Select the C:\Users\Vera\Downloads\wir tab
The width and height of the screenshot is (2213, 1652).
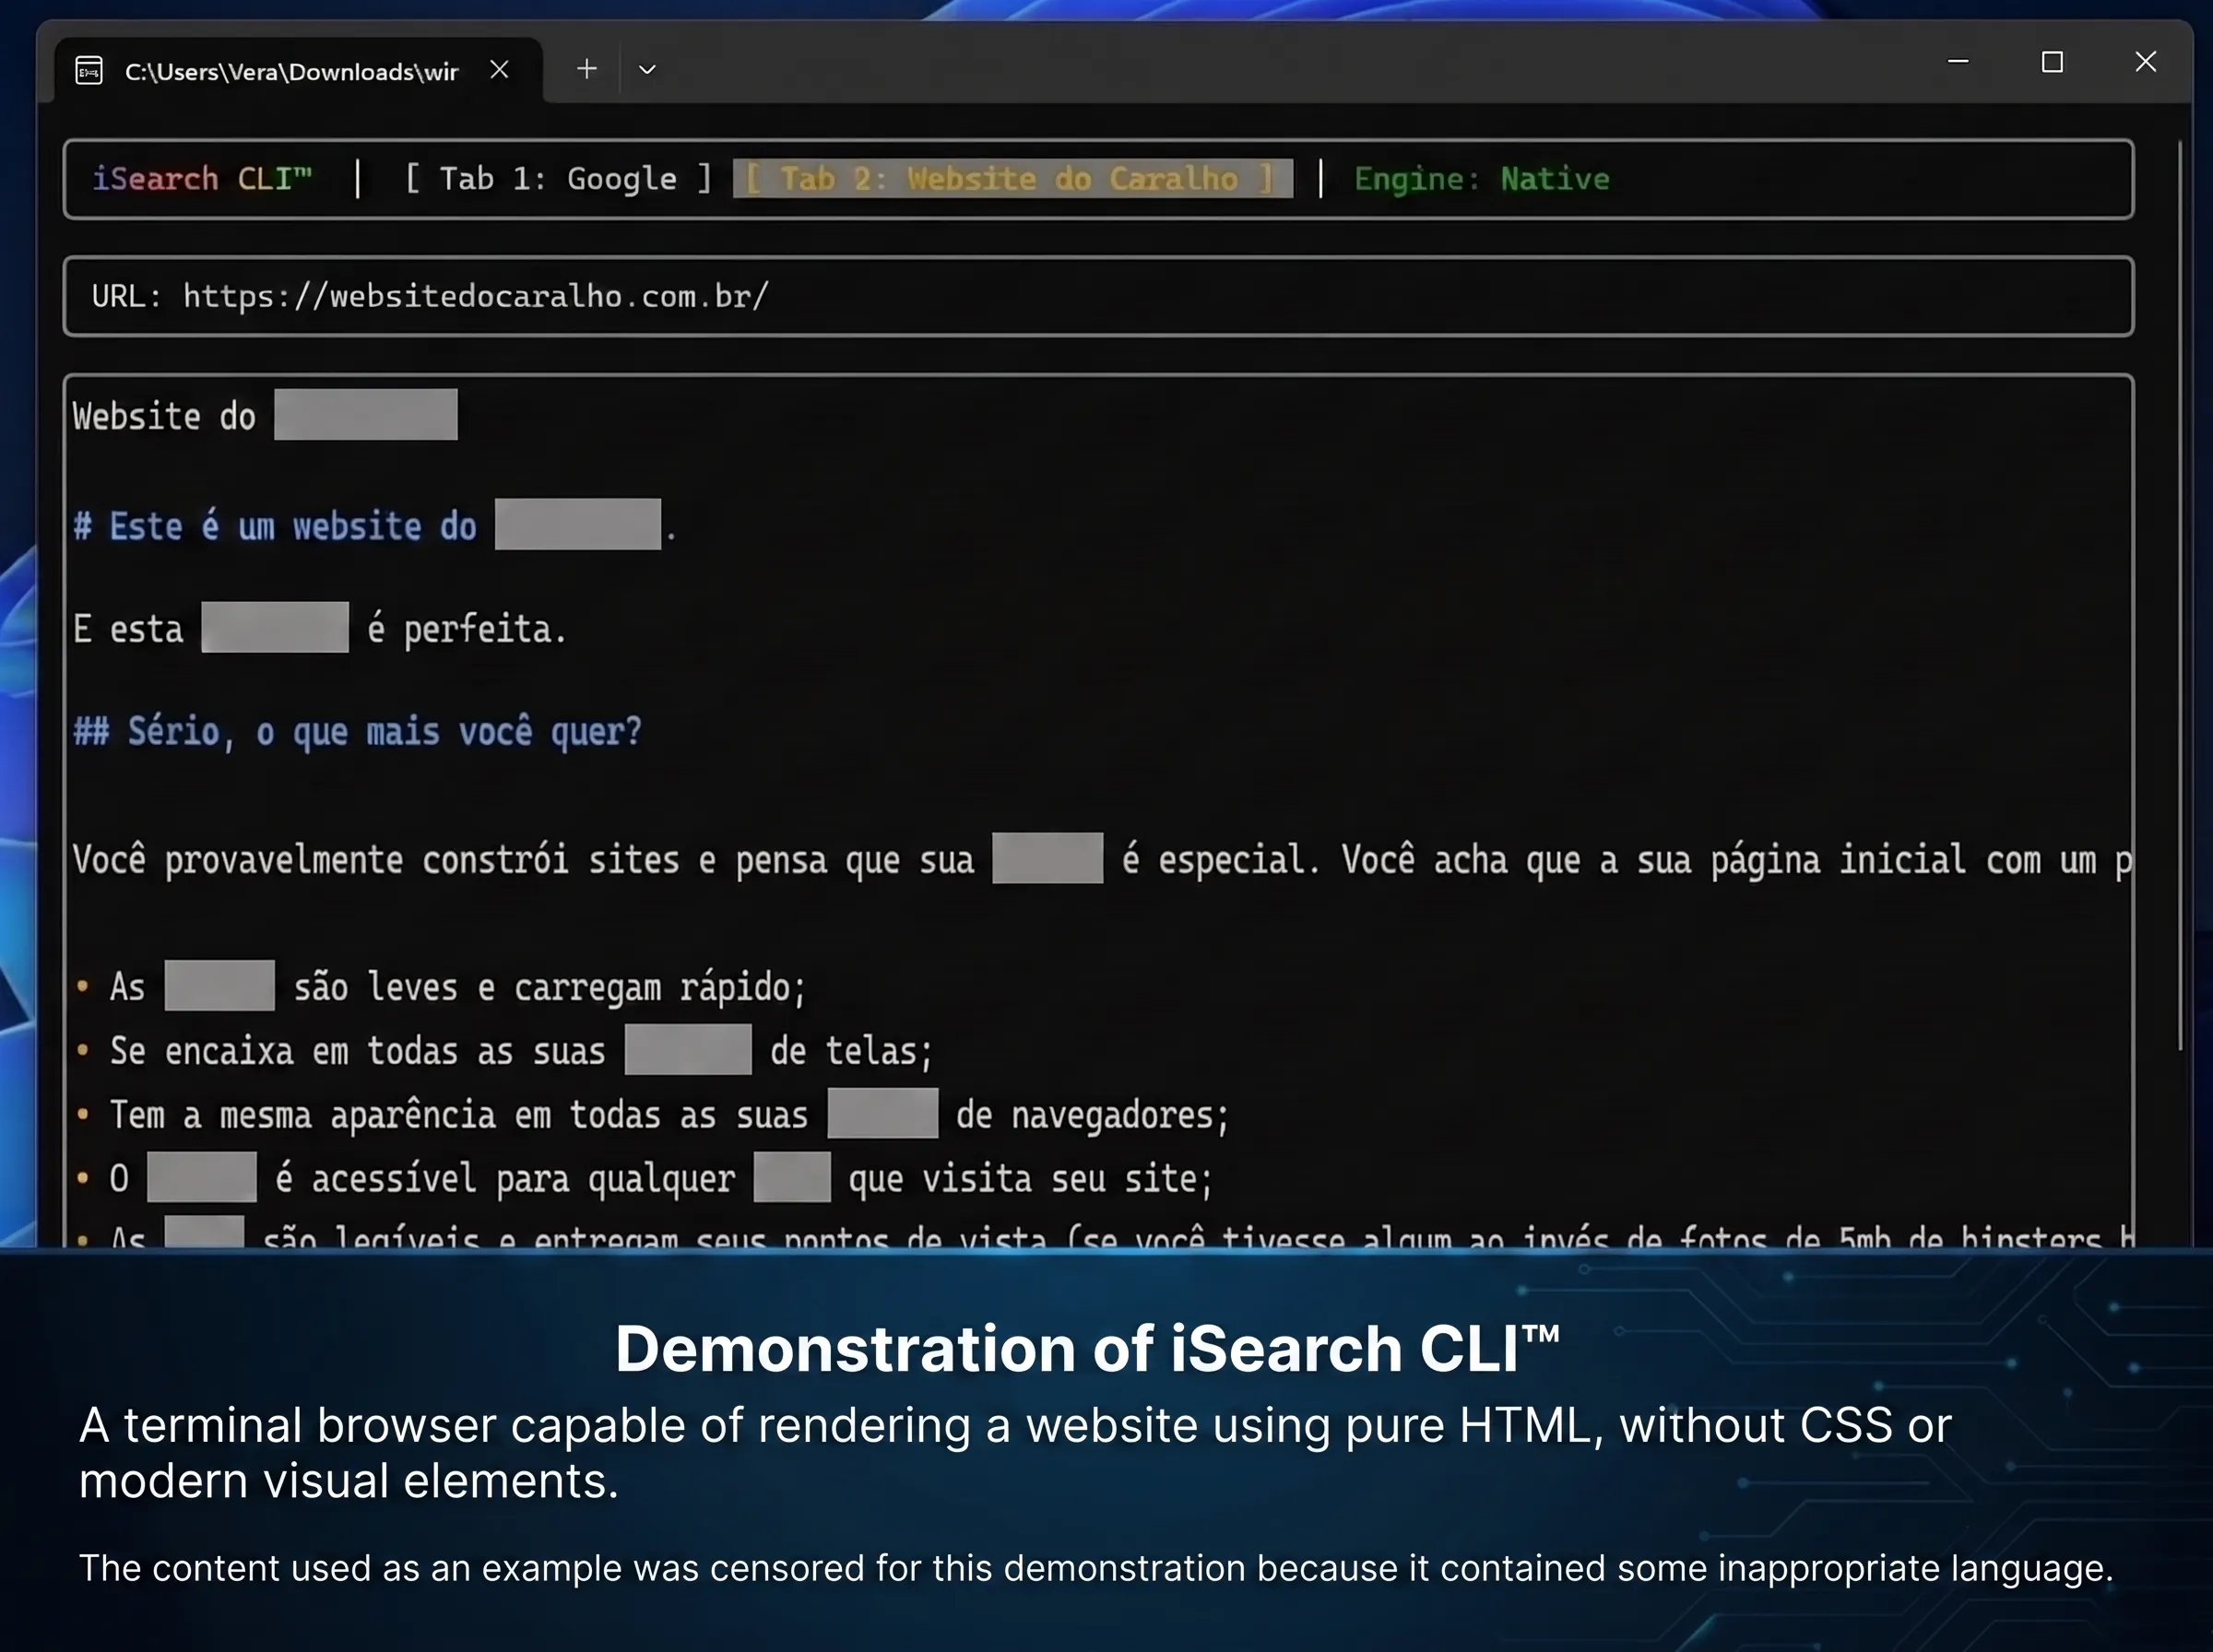click(x=298, y=71)
